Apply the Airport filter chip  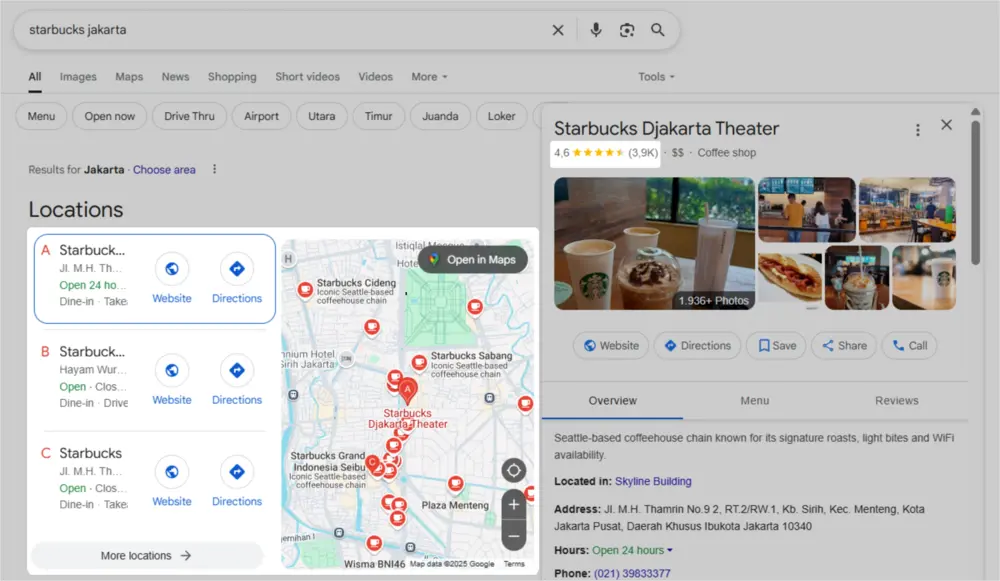click(x=261, y=116)
